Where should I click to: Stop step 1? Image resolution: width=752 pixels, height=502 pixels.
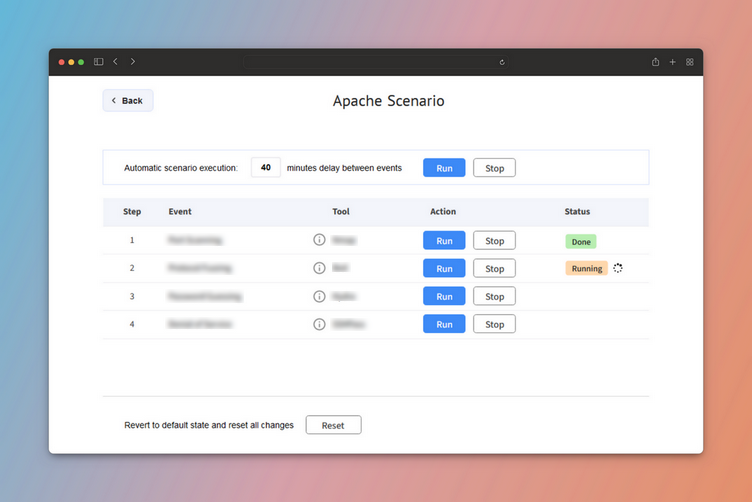494,241
